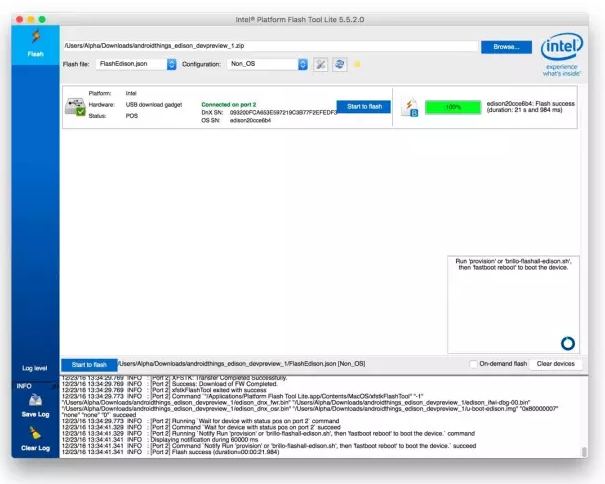Click the flash file path field

[268, 46]
